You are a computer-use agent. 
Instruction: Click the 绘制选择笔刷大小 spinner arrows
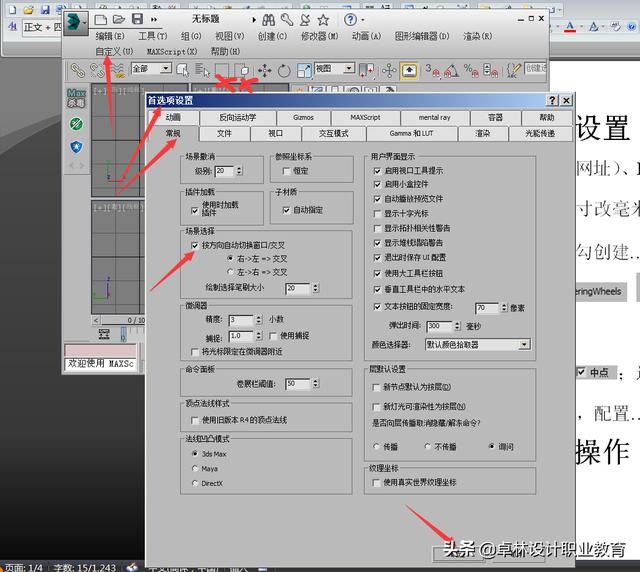click(316, 288)
